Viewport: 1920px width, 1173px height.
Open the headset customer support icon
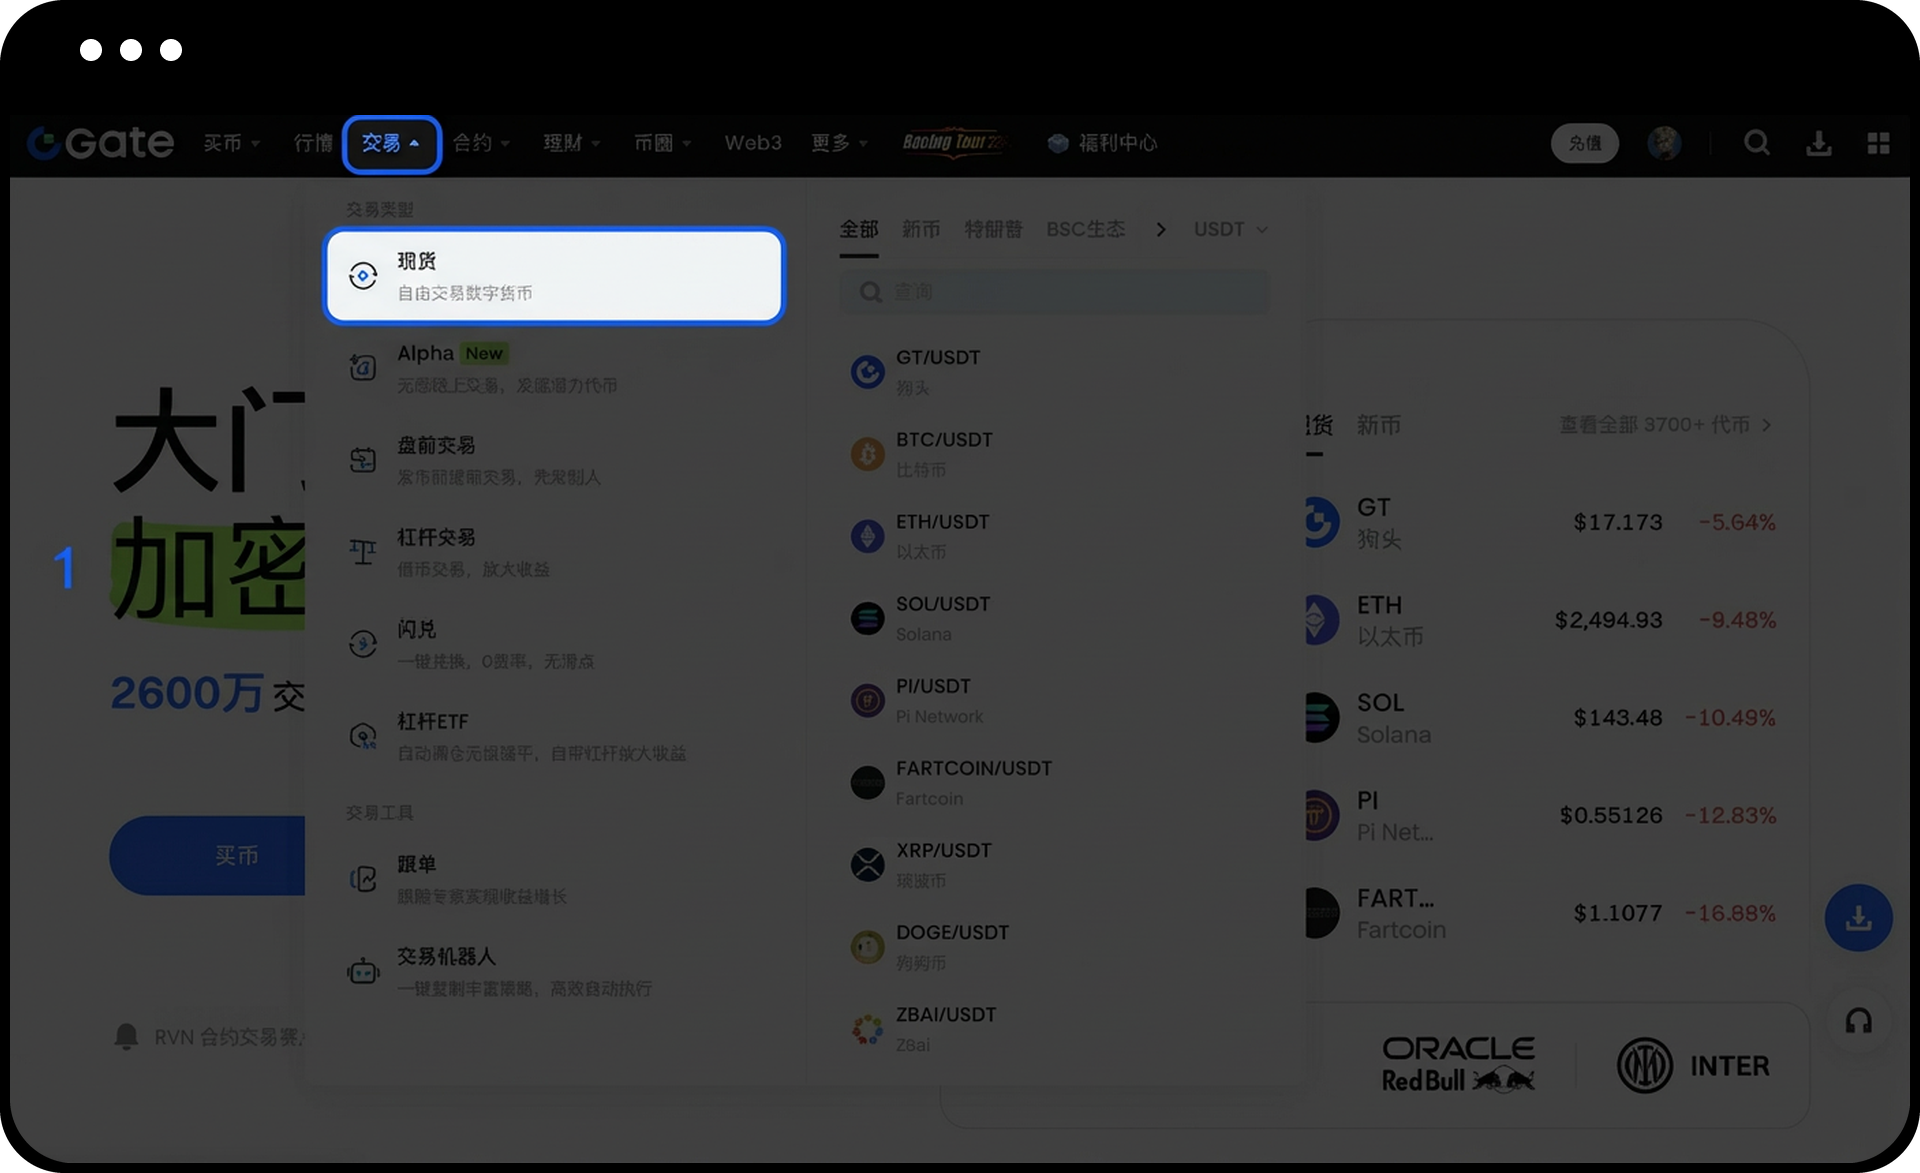(1858, 1021)
